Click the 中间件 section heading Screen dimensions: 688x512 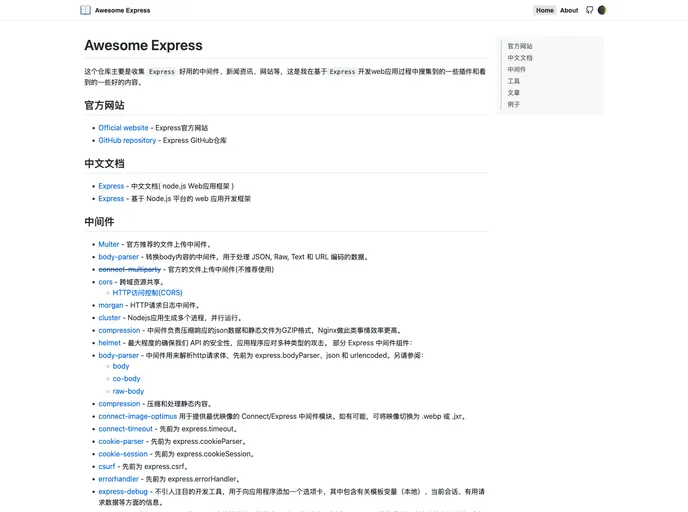pyautogui.click(x=99, y=222)
